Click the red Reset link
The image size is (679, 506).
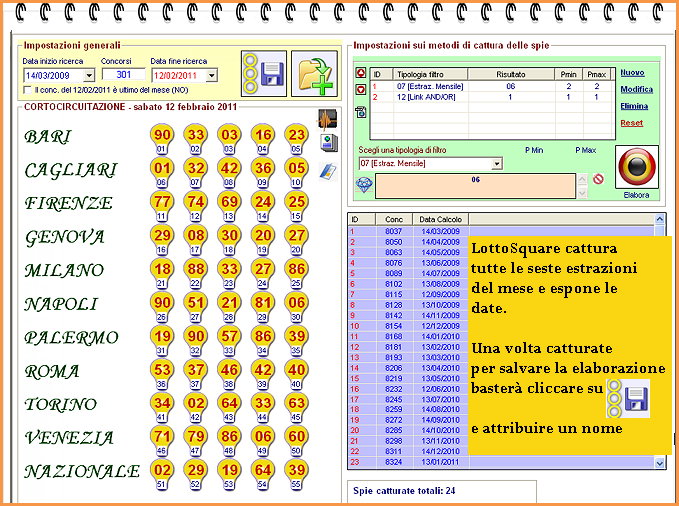(631, 122)
